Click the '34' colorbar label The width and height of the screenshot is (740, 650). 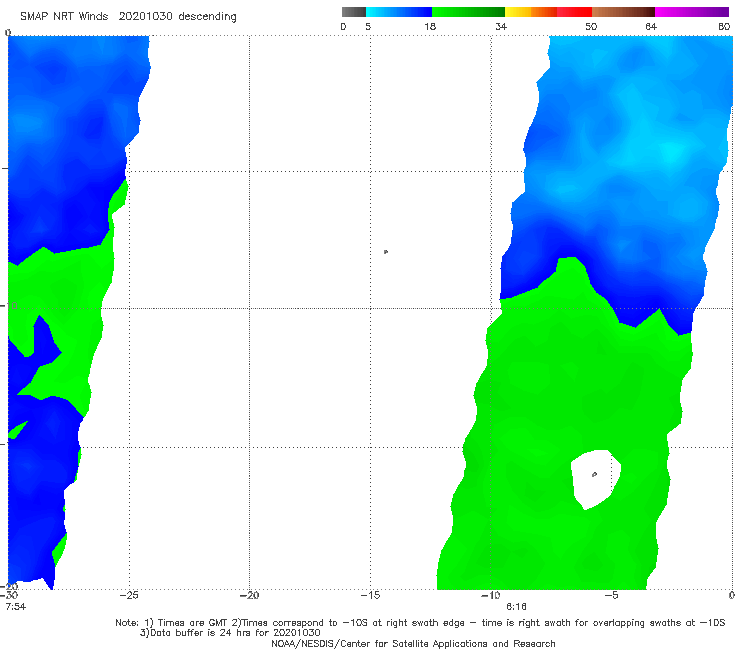click(501, 26)
